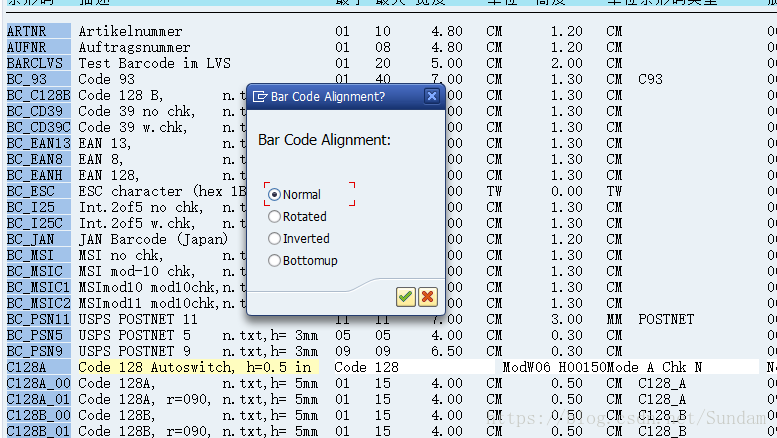Screen dimensions: 777x438
Task: Click the 'JAN Barcode (Japan)' description
Action: (x=153, y=239)
